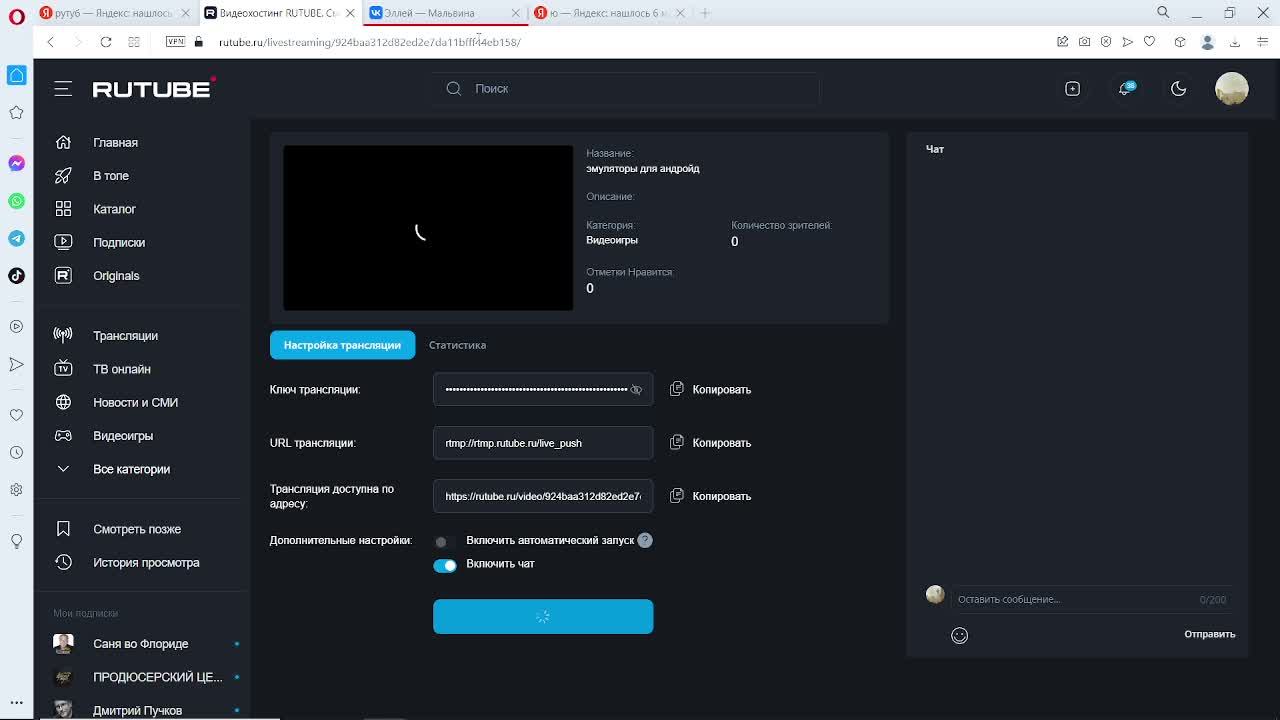Copy the stream key
Screen dimensions: 1280x720
[x=710, y=389]
